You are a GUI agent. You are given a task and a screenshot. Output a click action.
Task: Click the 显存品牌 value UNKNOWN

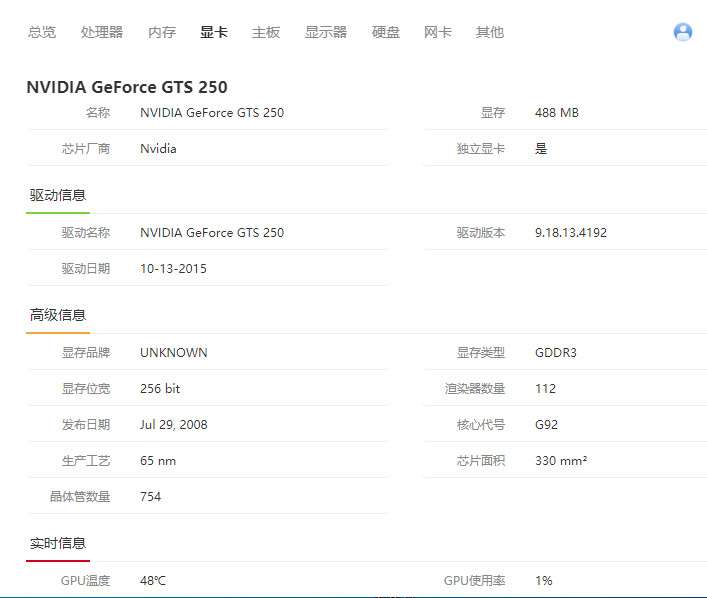[x=174, y=353]
